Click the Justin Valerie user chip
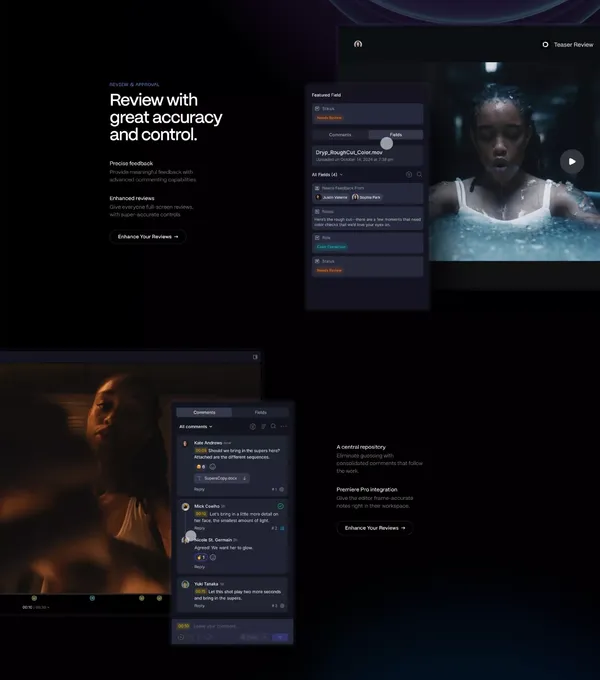Screen dimensions: 600x680 click(332, 197)
